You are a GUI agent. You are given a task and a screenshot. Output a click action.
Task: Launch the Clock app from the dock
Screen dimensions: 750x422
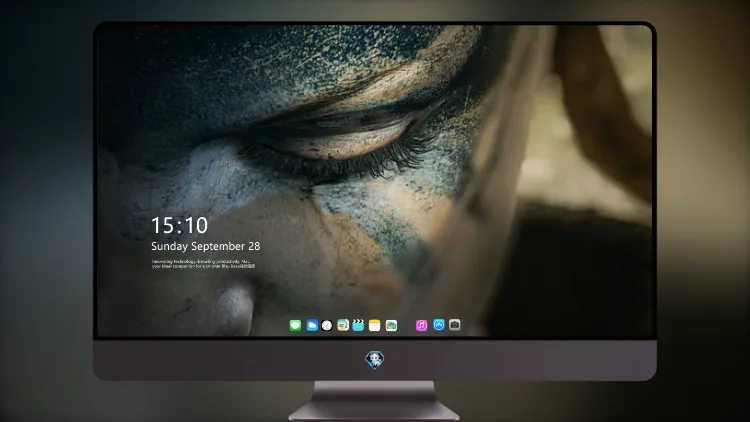click(327, 325)
